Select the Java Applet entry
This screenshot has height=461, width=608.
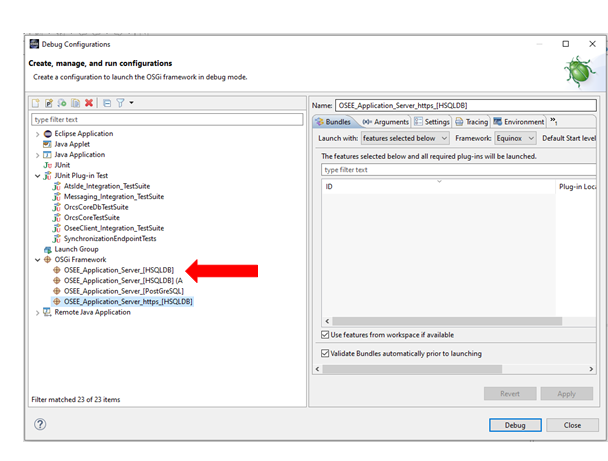[72, 144]
